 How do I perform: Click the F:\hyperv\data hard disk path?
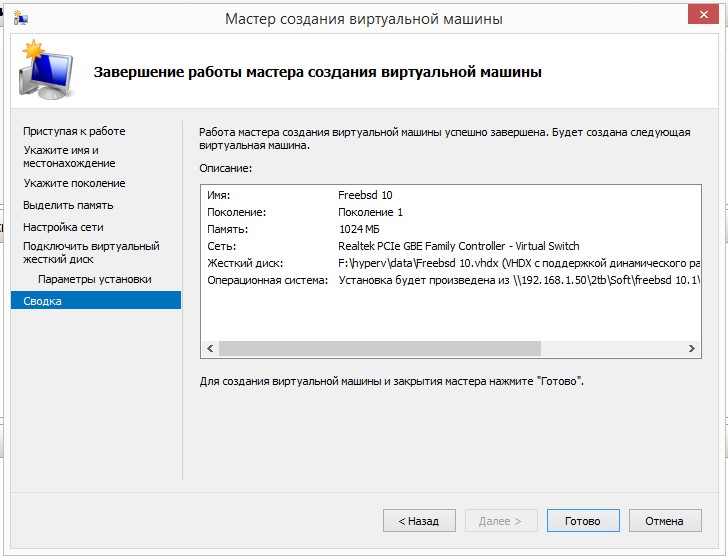pos(519,263)
